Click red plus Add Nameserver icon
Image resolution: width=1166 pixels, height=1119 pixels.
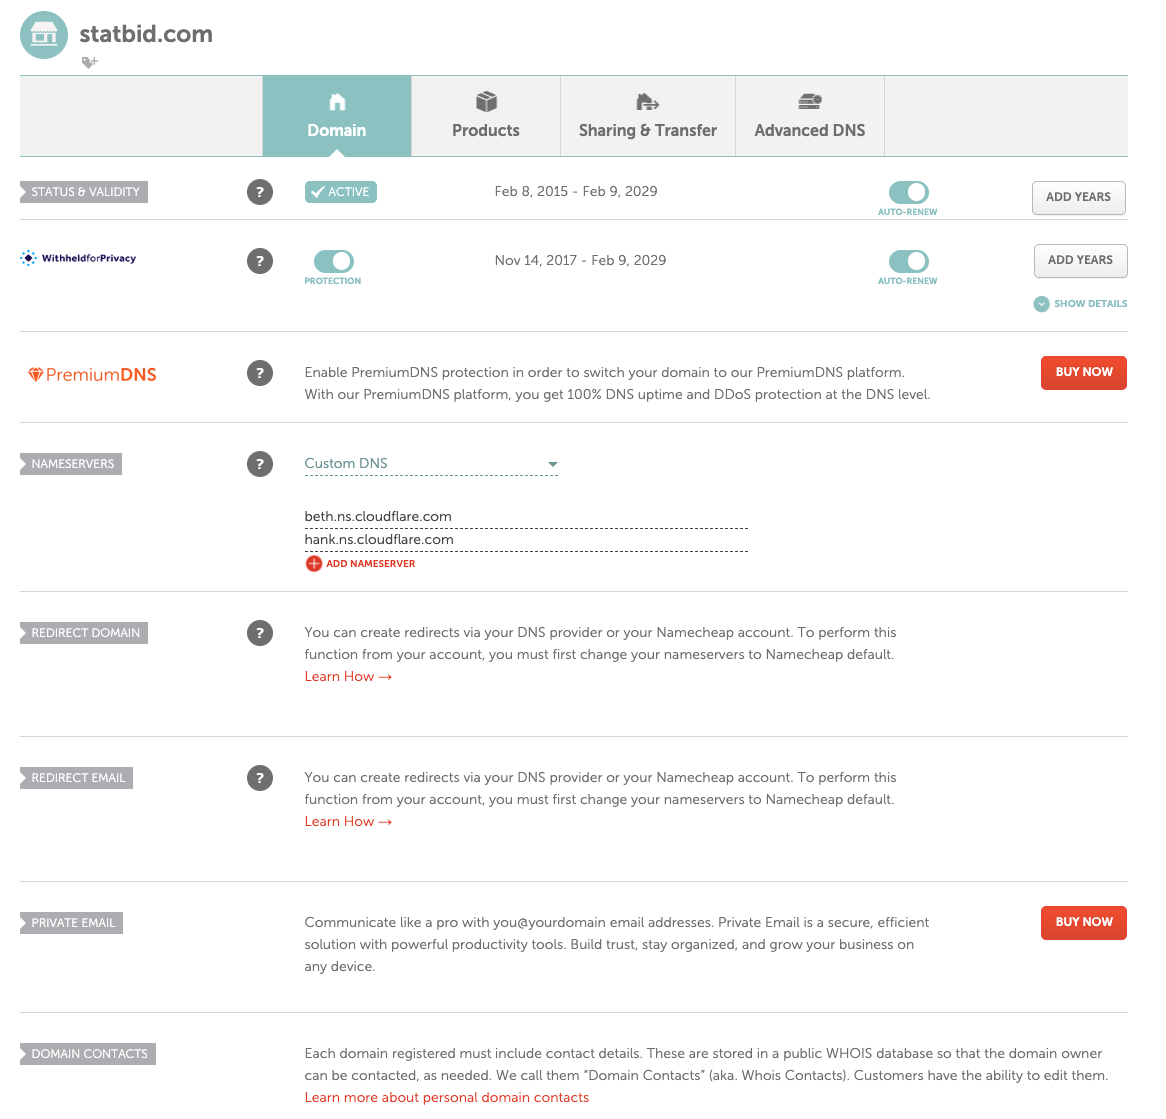(x=314, y=563)
